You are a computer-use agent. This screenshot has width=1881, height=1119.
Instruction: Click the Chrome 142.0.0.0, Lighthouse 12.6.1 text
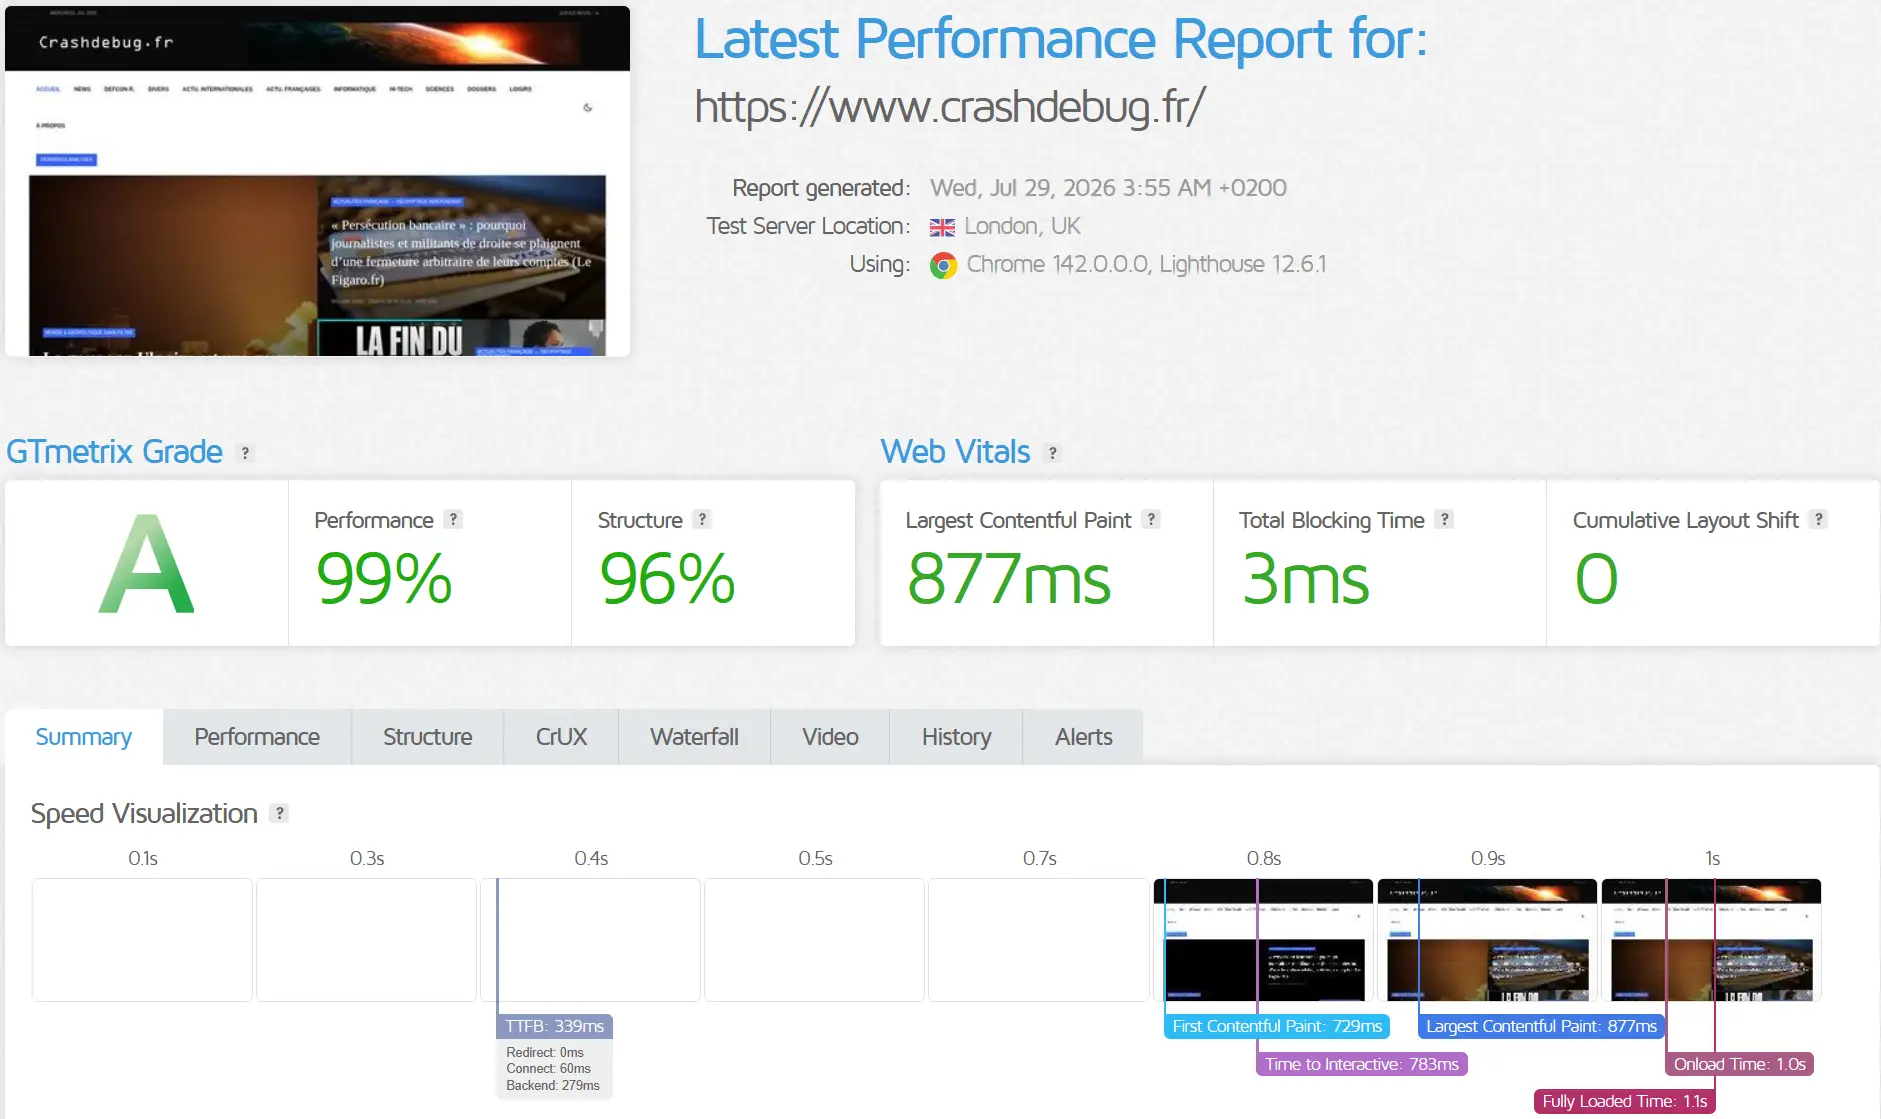(1146, 264)
